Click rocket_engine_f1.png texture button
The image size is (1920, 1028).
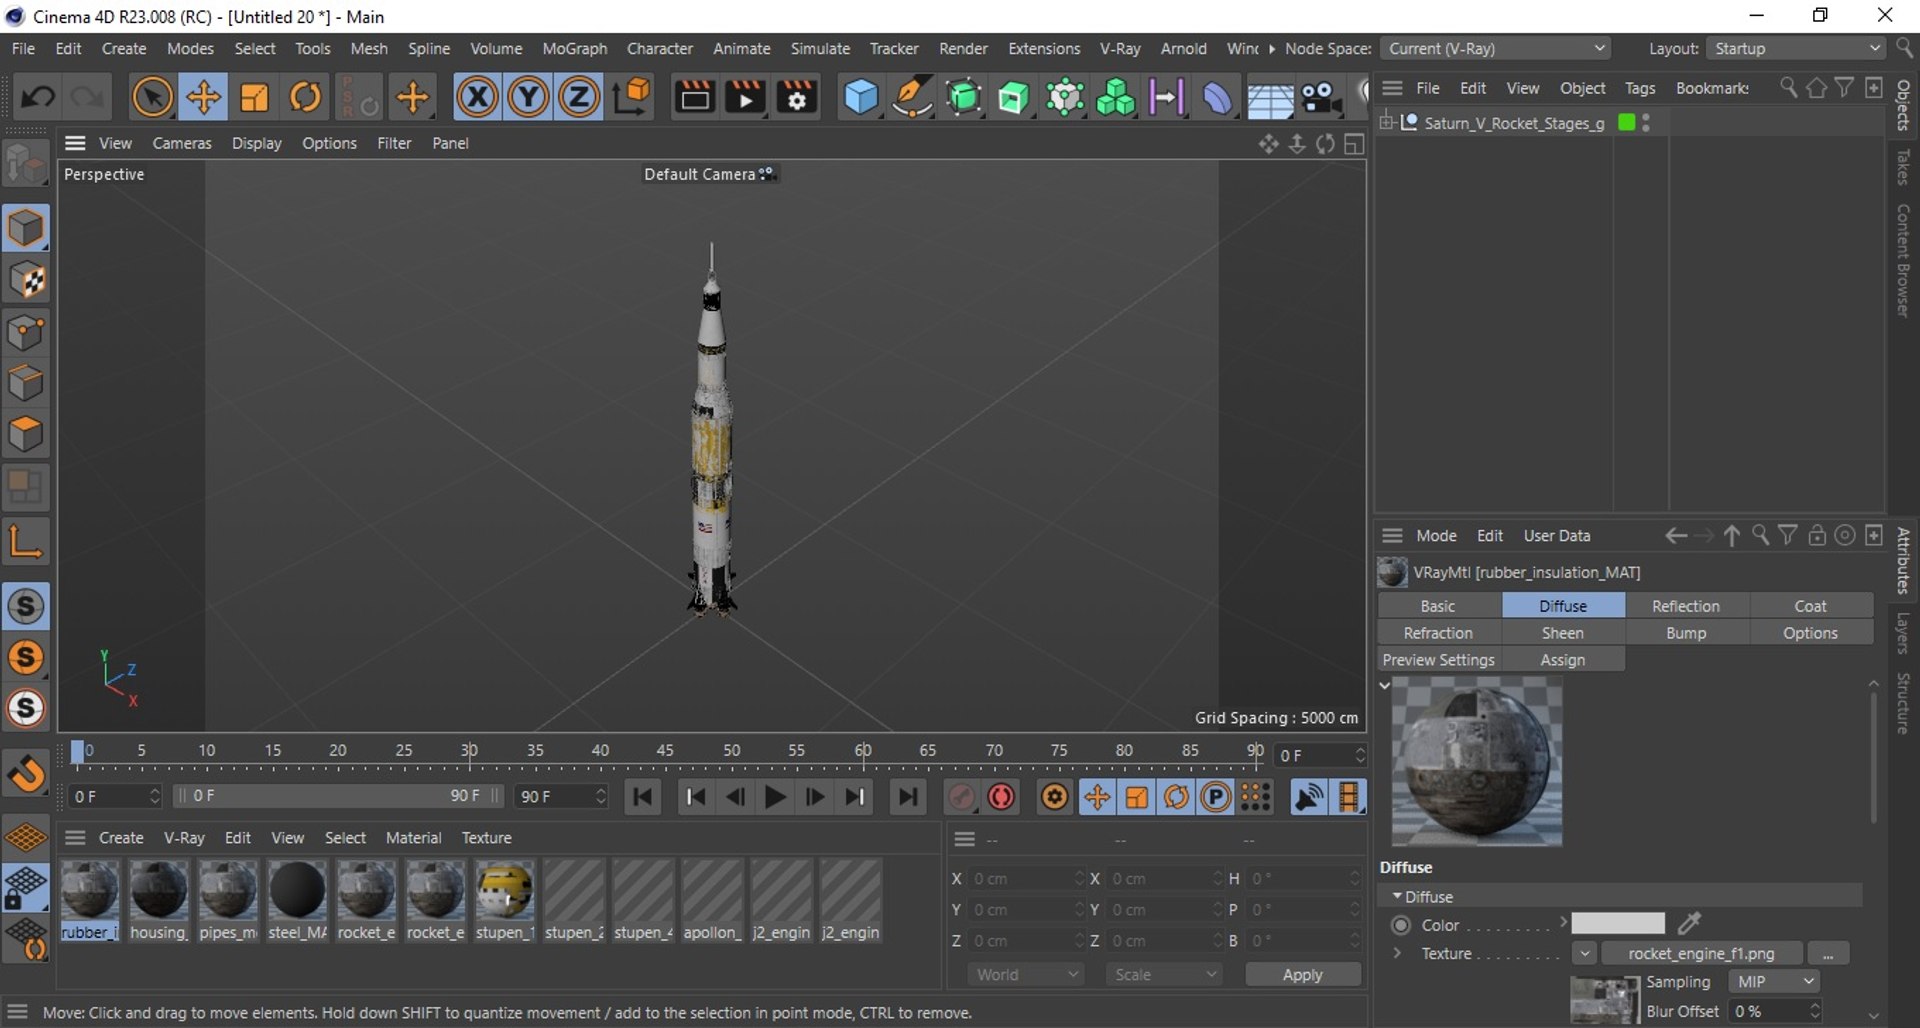[x=1701, y=953]
